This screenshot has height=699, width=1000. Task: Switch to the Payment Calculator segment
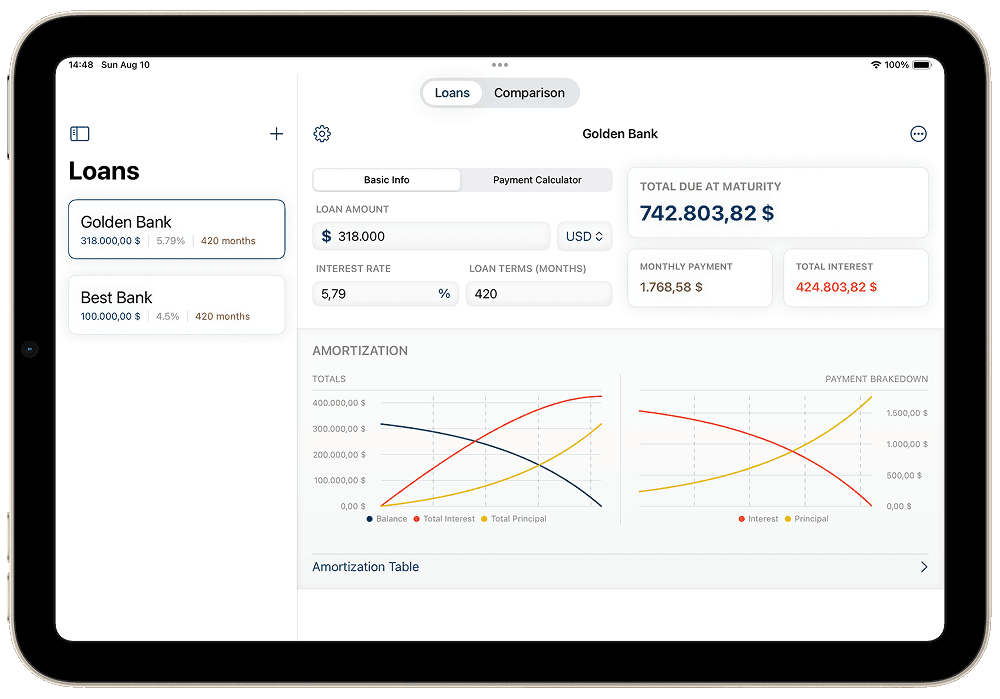click(x=537, y=180)
